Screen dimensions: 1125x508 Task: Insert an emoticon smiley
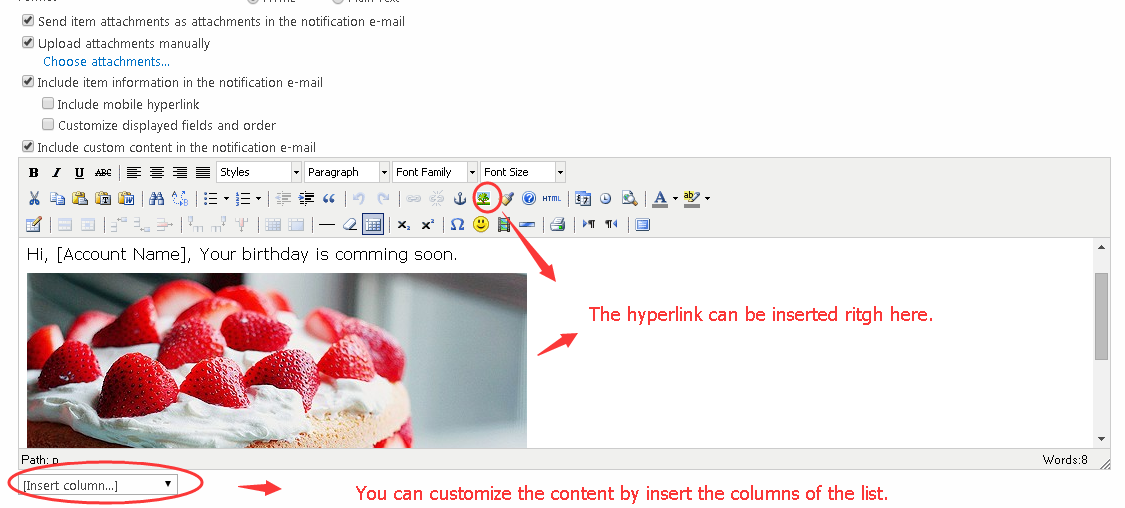(x=481, y=224)
